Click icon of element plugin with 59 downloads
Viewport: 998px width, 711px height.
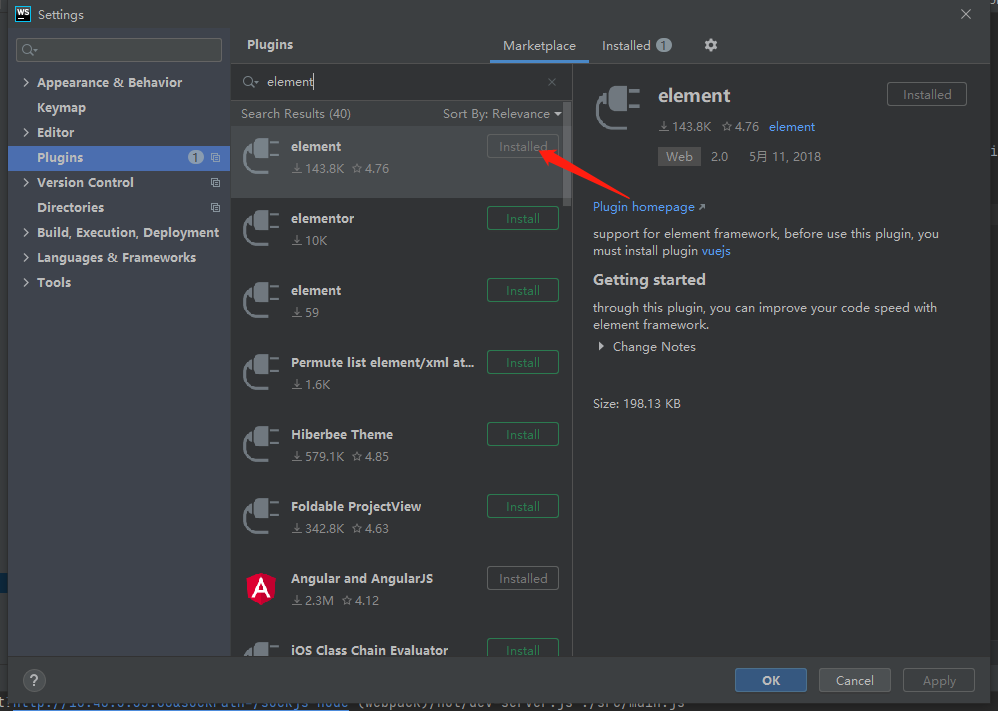pos(261,300)
